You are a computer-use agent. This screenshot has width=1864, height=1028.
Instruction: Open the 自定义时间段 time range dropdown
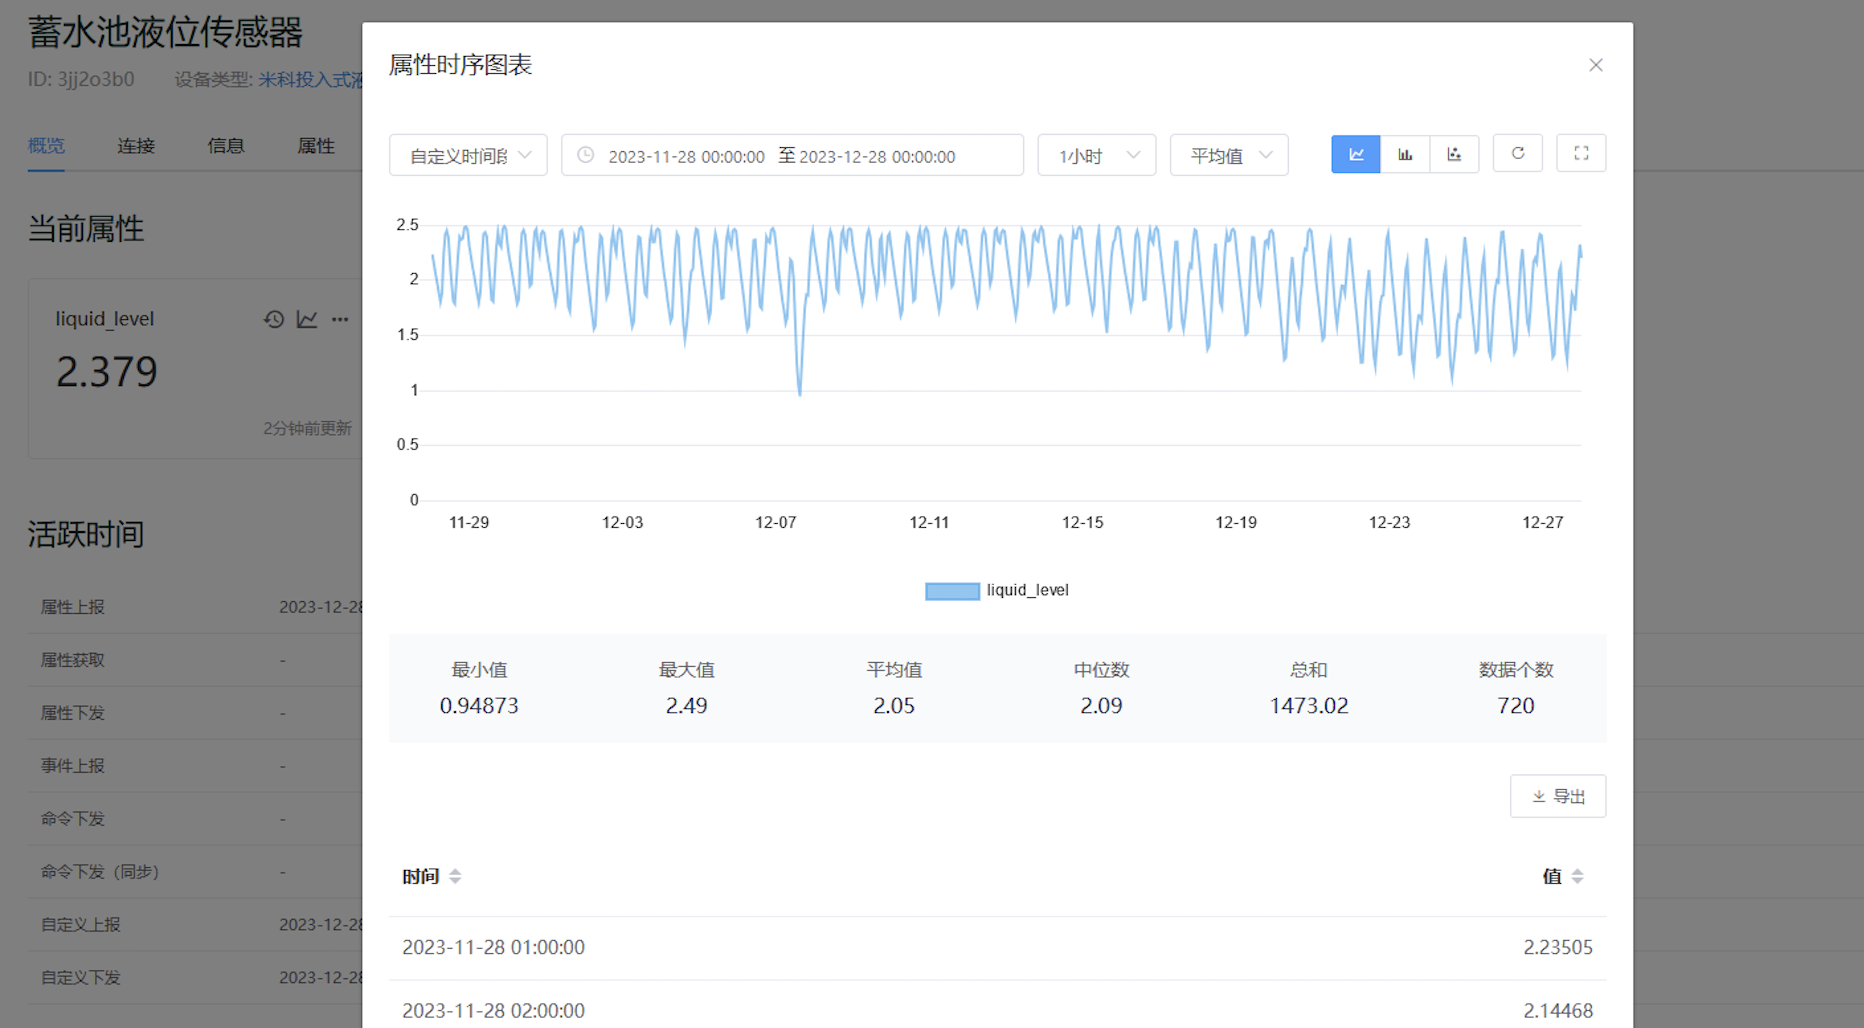click(468, 155)
